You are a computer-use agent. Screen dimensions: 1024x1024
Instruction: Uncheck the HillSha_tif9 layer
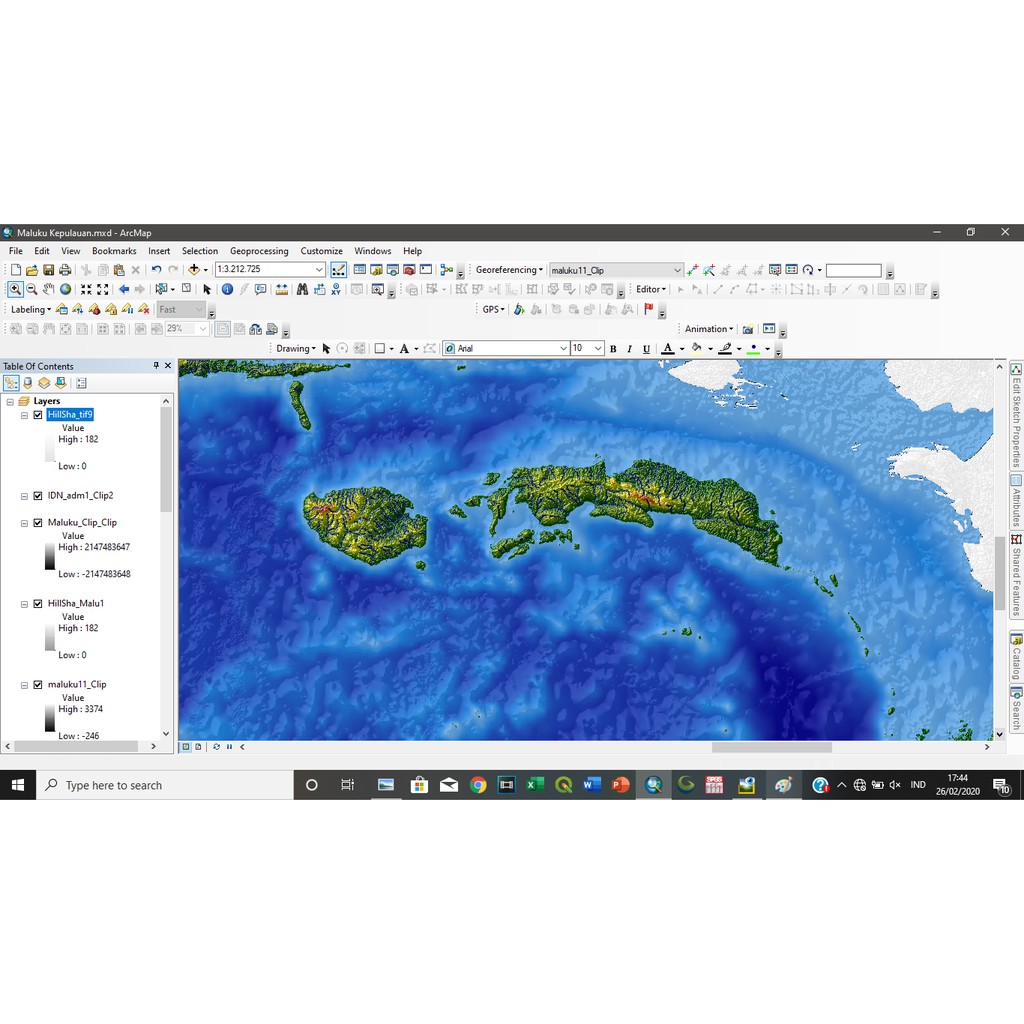pyautogui.click(x=38, y=415)
